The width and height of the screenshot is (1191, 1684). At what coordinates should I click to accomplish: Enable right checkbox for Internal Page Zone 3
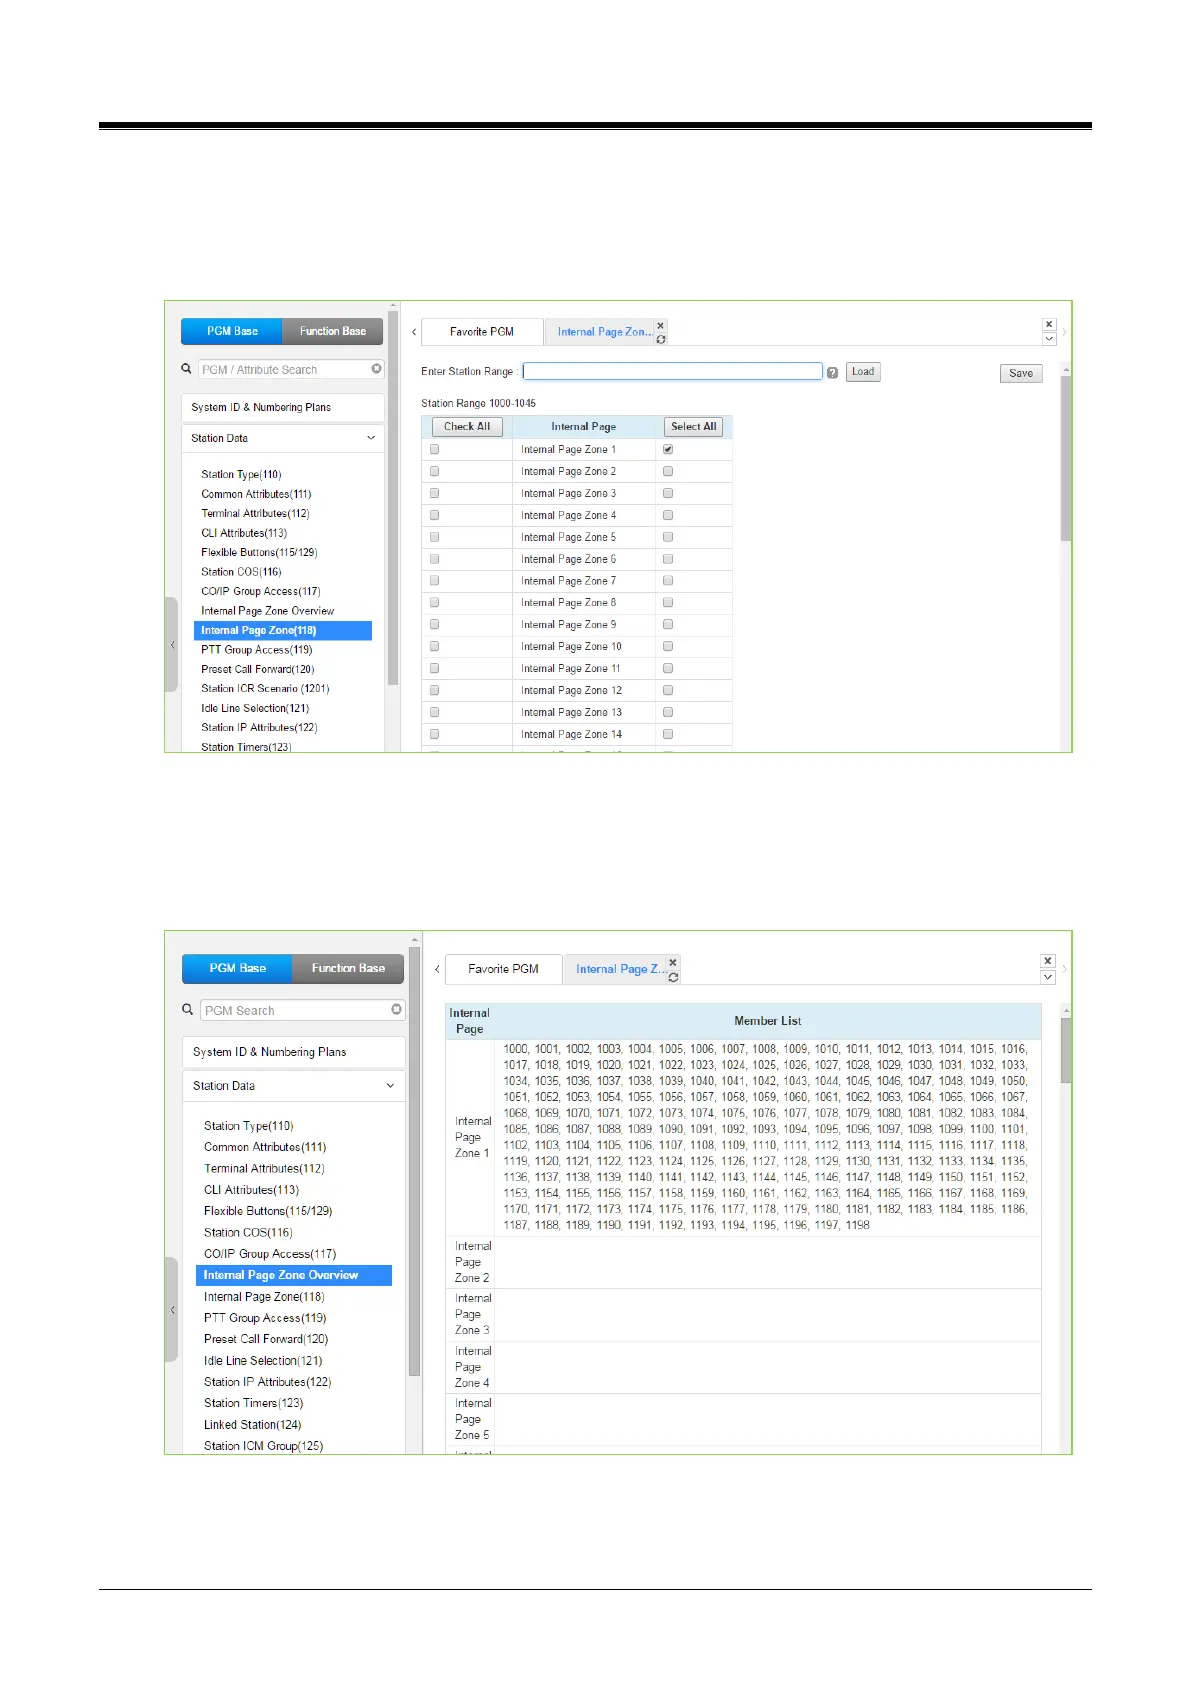coord(668,493)
